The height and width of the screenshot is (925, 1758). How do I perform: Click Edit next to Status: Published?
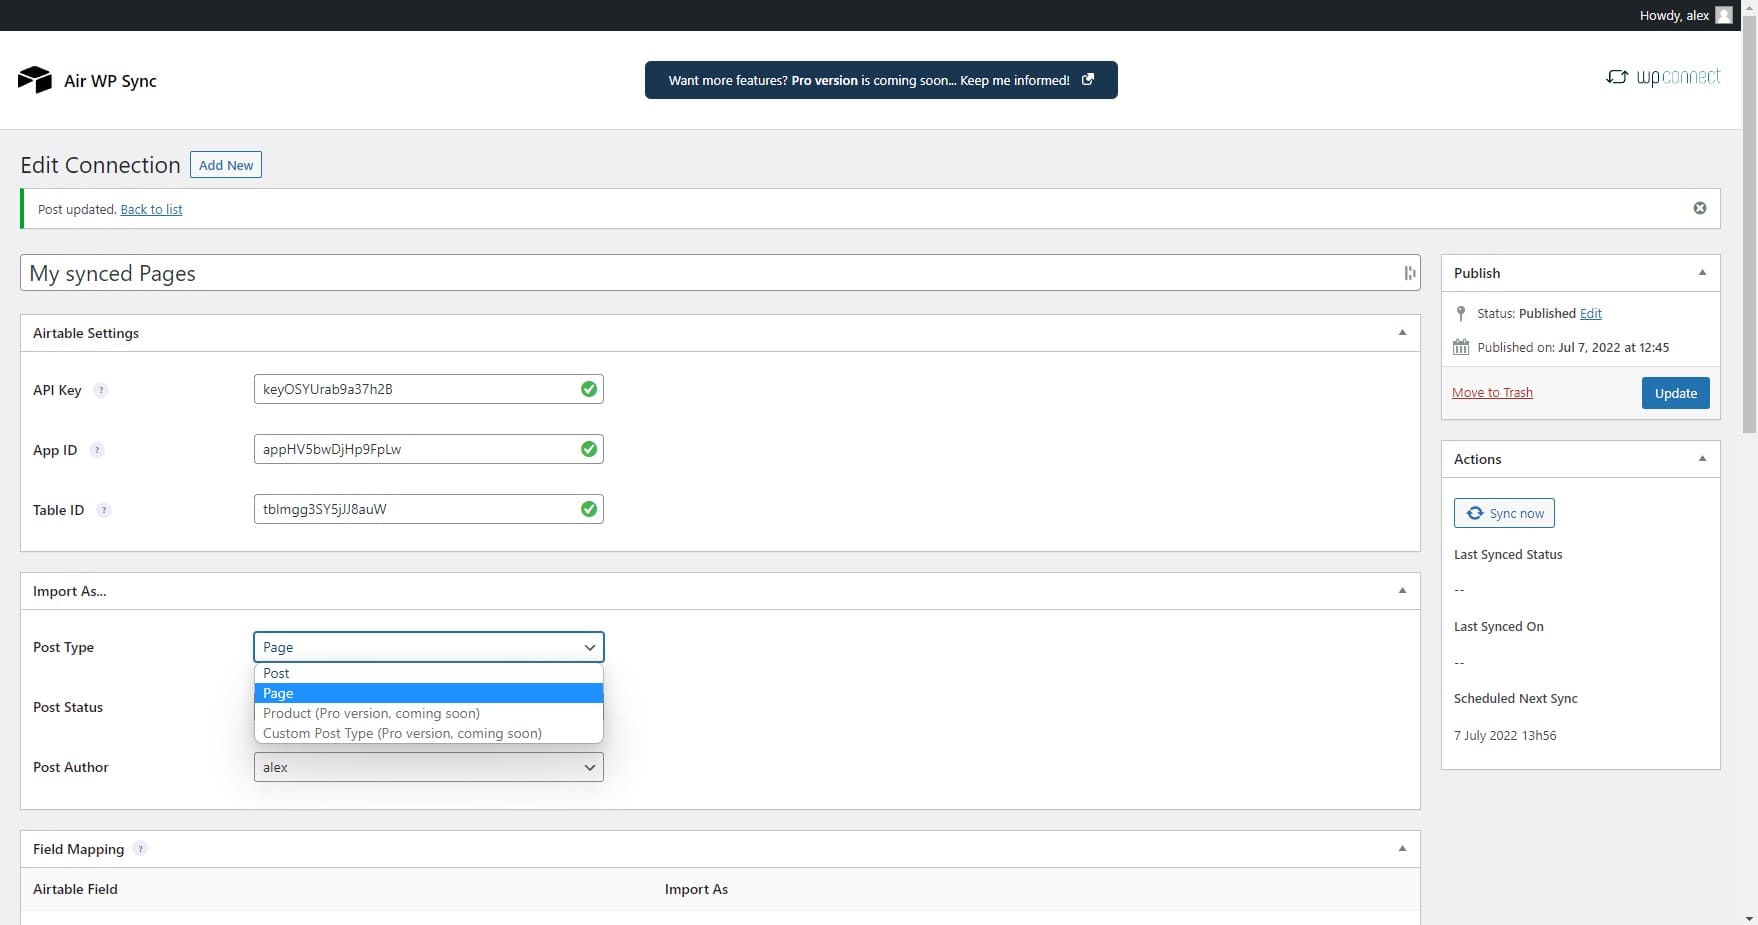click(x=1591, y=313)
